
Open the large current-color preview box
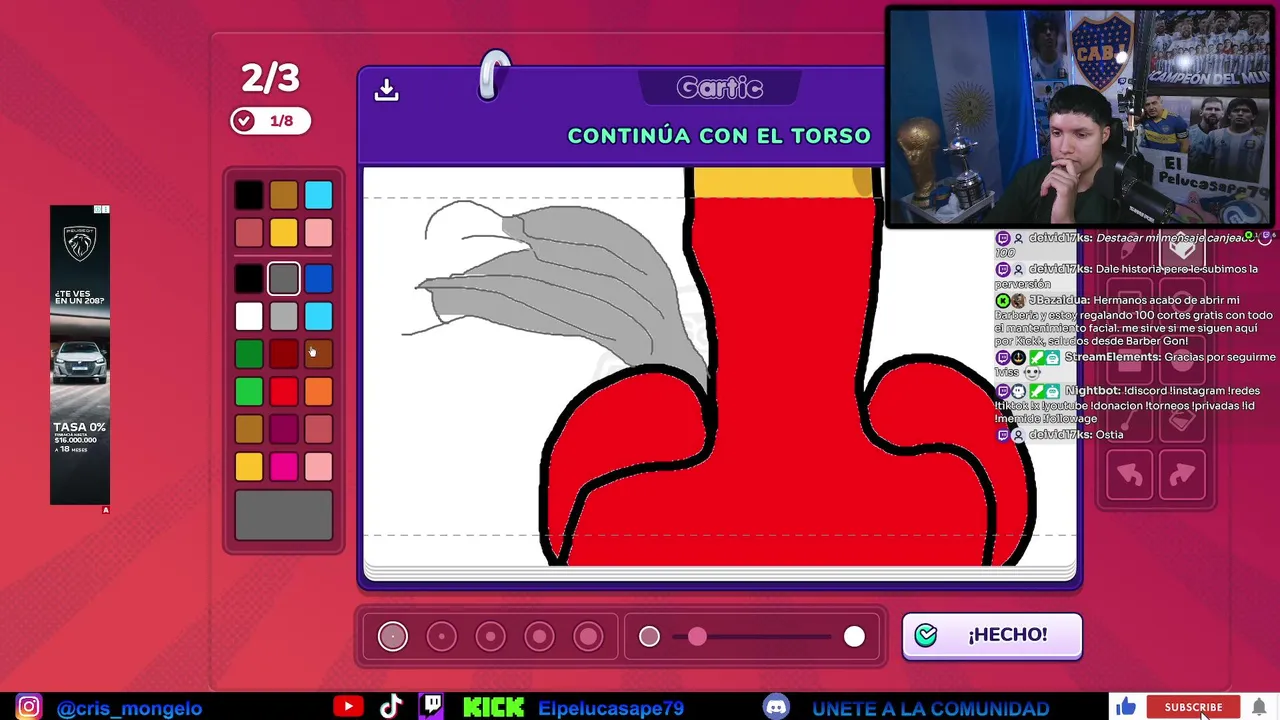pyautogui.click(x=284, y=516)
